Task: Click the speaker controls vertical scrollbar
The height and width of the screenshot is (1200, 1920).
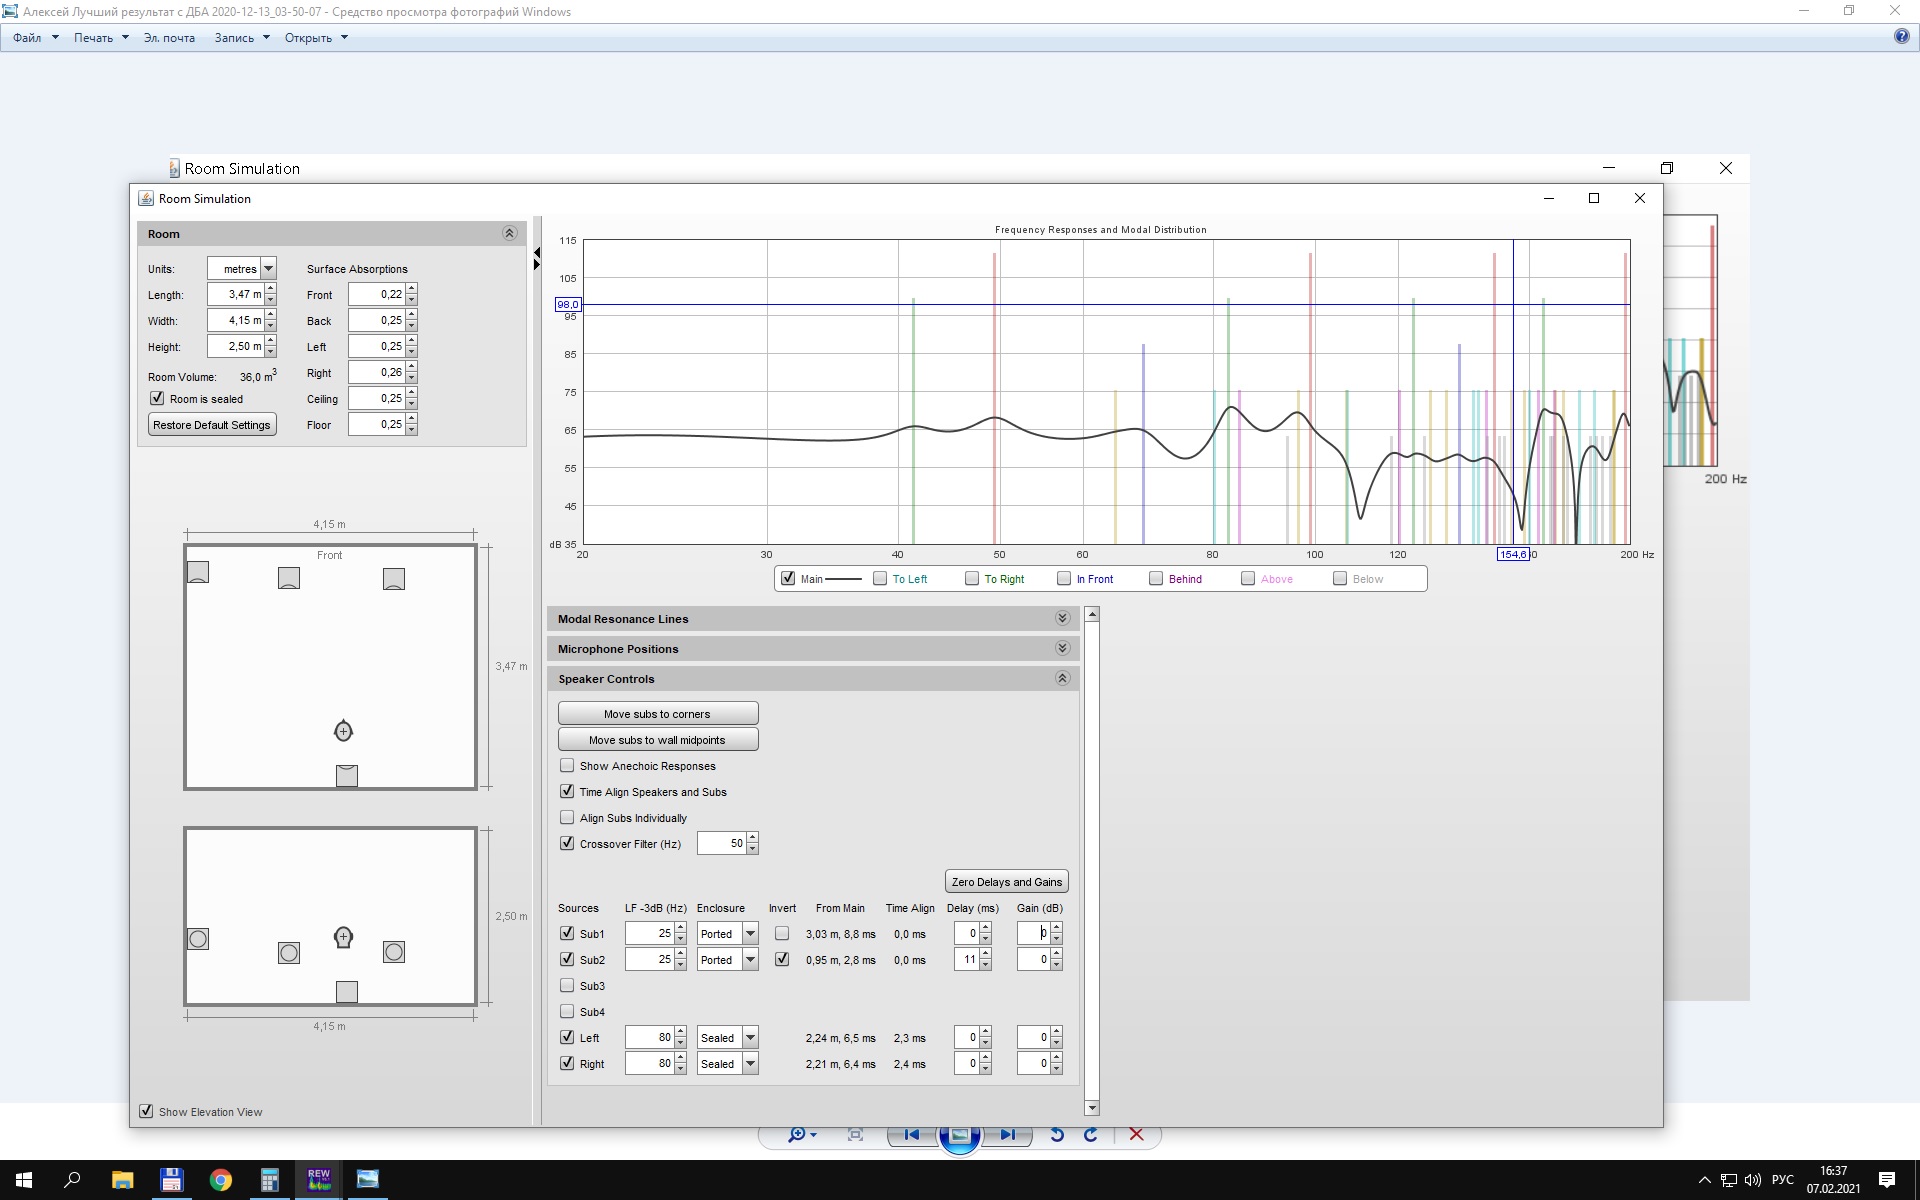Action: point(1092,860)
